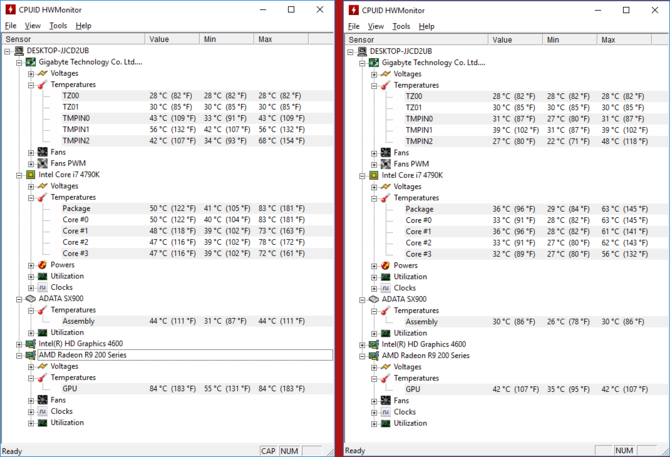Click the Value column header in the left window

tap(172, 39)
